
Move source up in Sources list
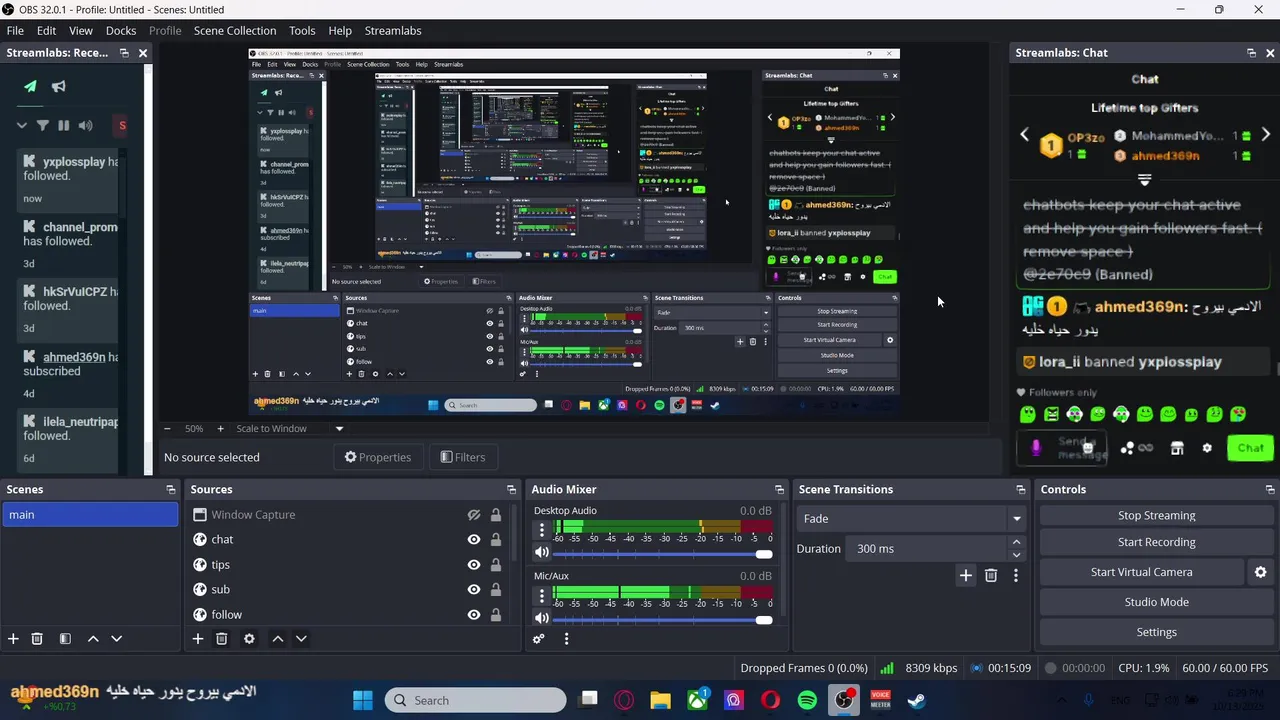pyautogui.click(x=278, y=638)
